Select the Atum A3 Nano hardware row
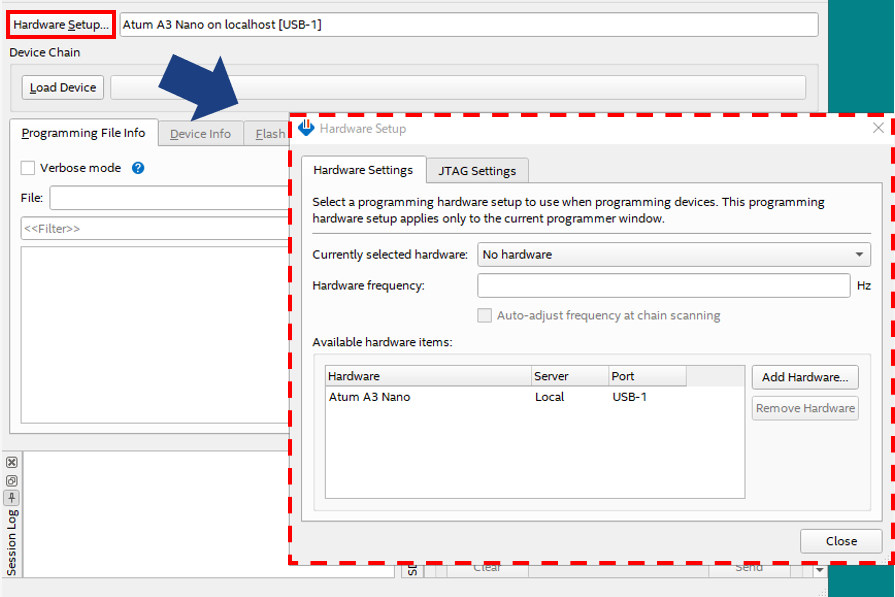 coord(430,397)
